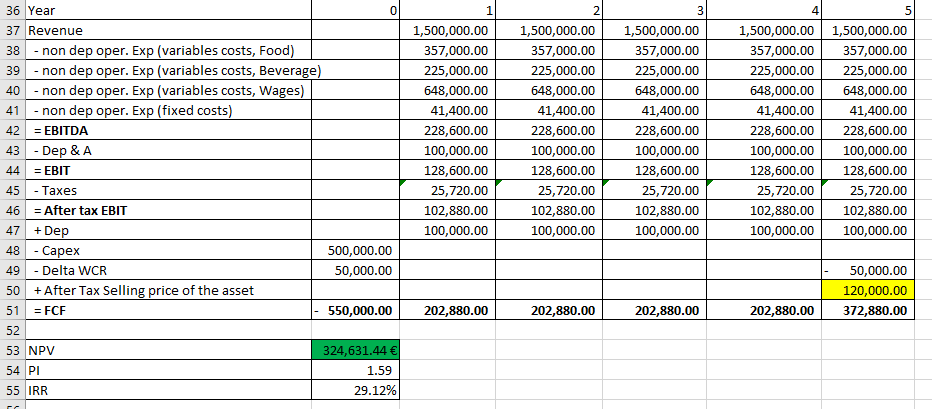Click the Delta WCR value in year 5
The height and width of the screenshot is (409, 932).
coord(868,270)
